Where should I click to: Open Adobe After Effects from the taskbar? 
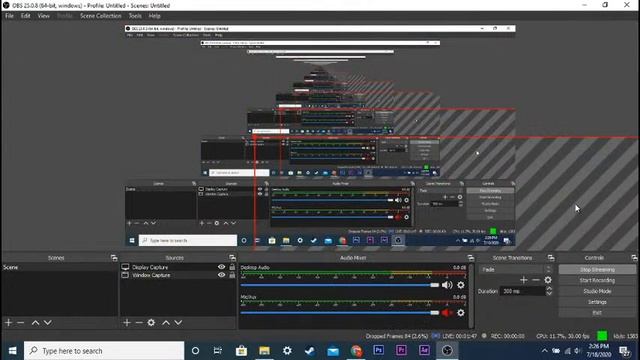click(424, 350)
